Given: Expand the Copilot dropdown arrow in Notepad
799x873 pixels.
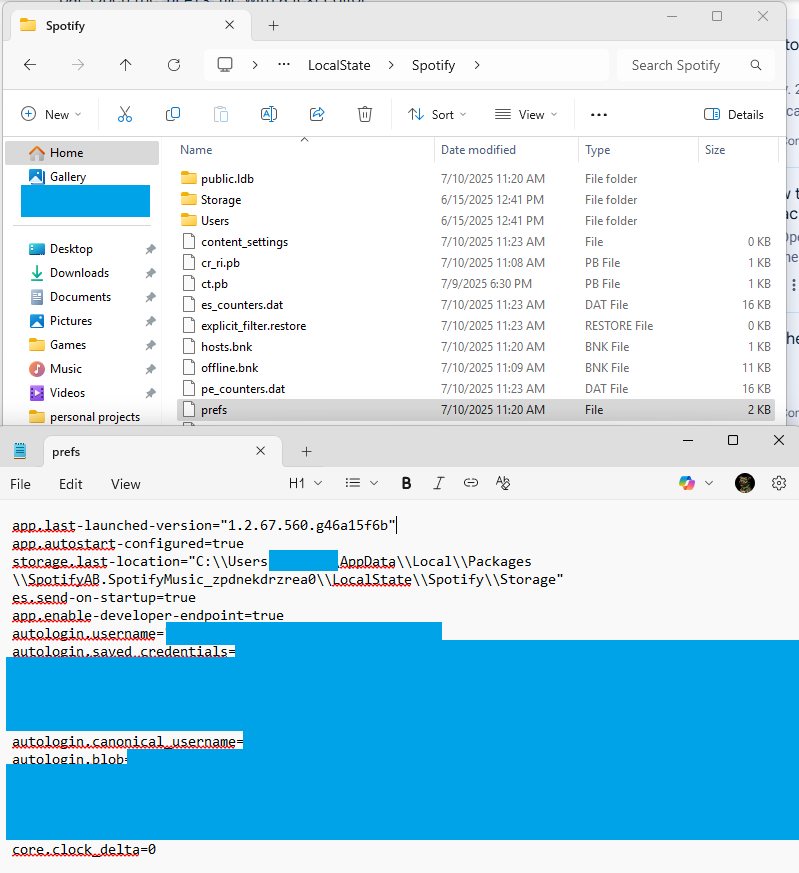Looking at the screenshot, I should (x=709, y=483).
